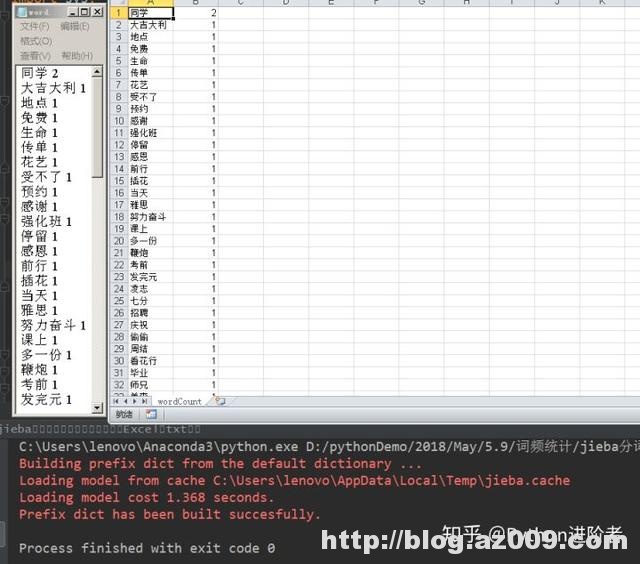
Task: Select Excel cell A1 containing 同学
Action: [x=150, y=13]
